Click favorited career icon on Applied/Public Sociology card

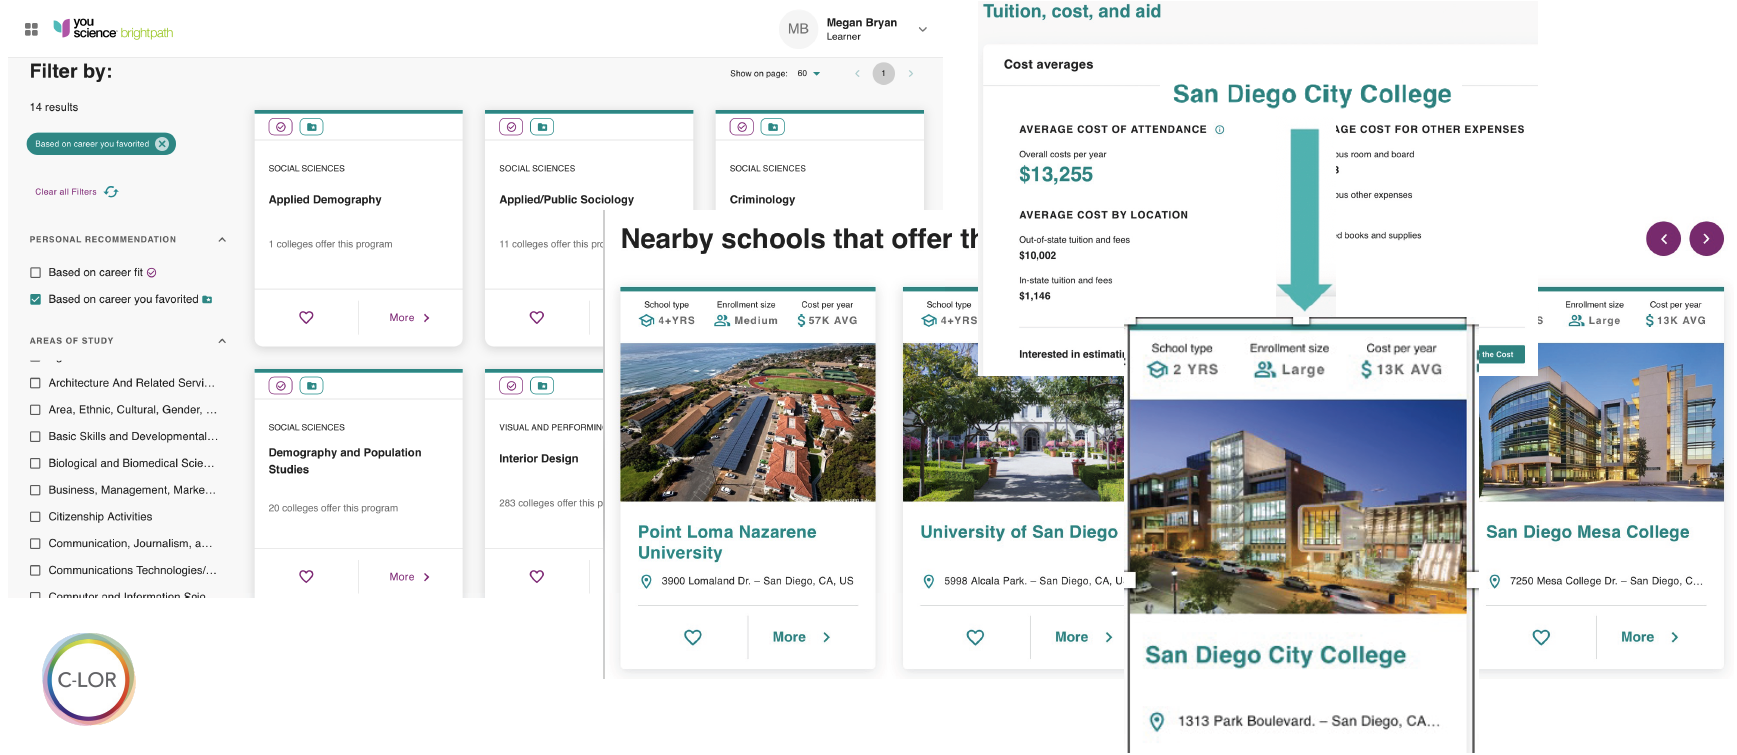(x=542, y=127)
